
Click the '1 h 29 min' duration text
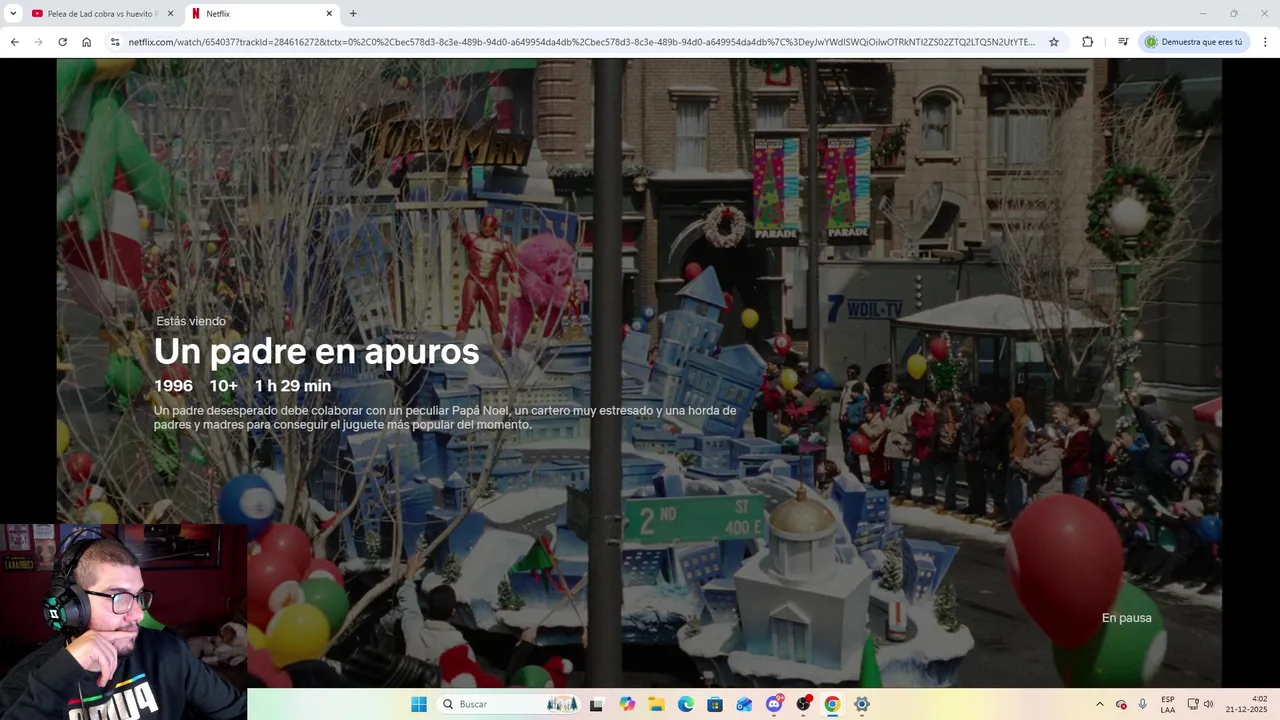292,386
